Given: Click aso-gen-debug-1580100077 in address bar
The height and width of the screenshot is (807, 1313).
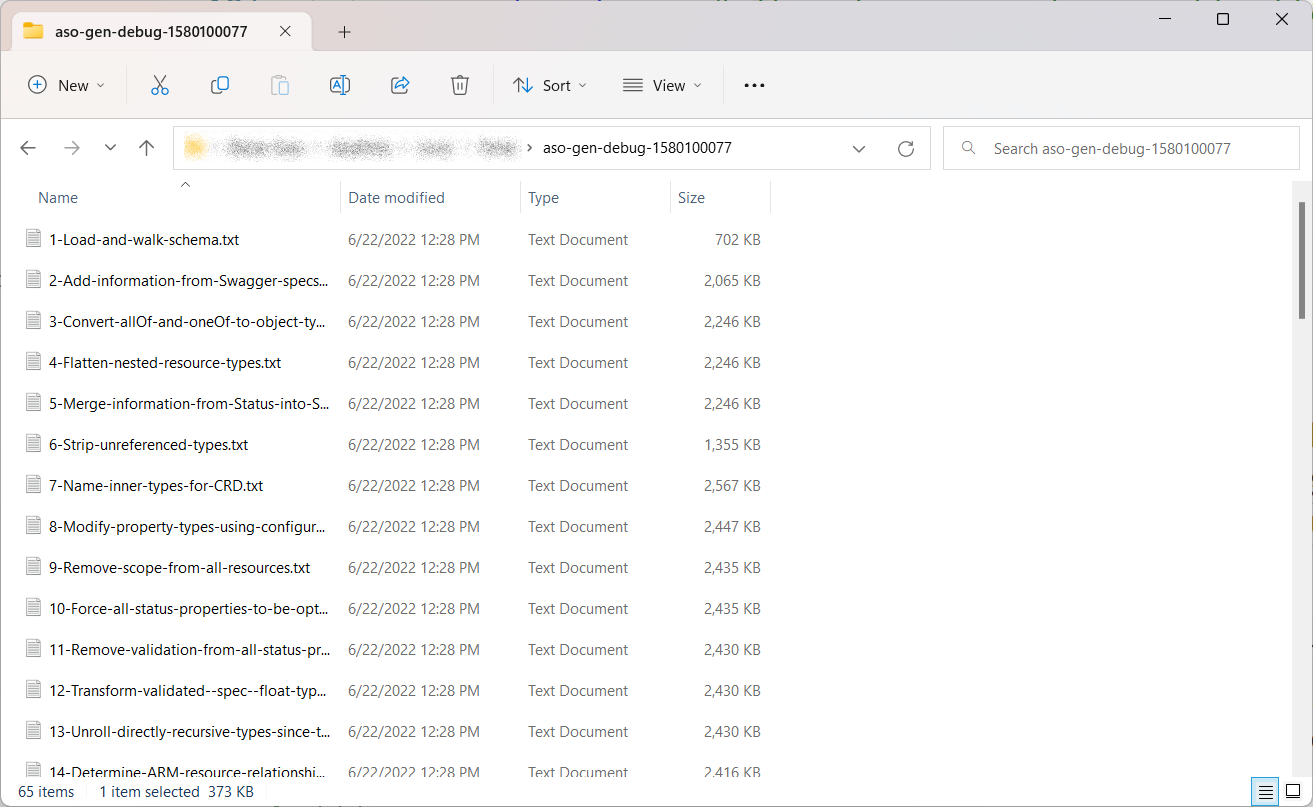Looking at the screenshot, I should [x=637, y=148].
